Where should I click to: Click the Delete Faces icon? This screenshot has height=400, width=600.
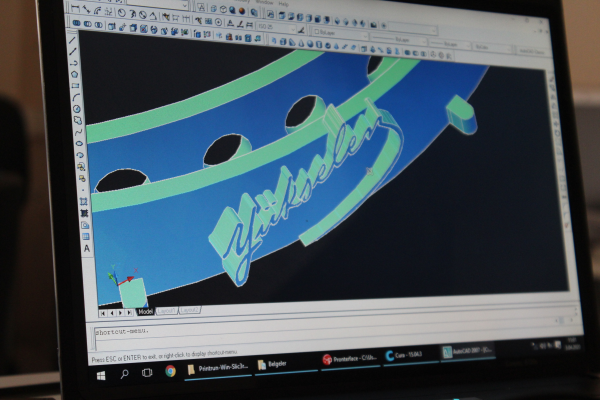coord(143,28)
